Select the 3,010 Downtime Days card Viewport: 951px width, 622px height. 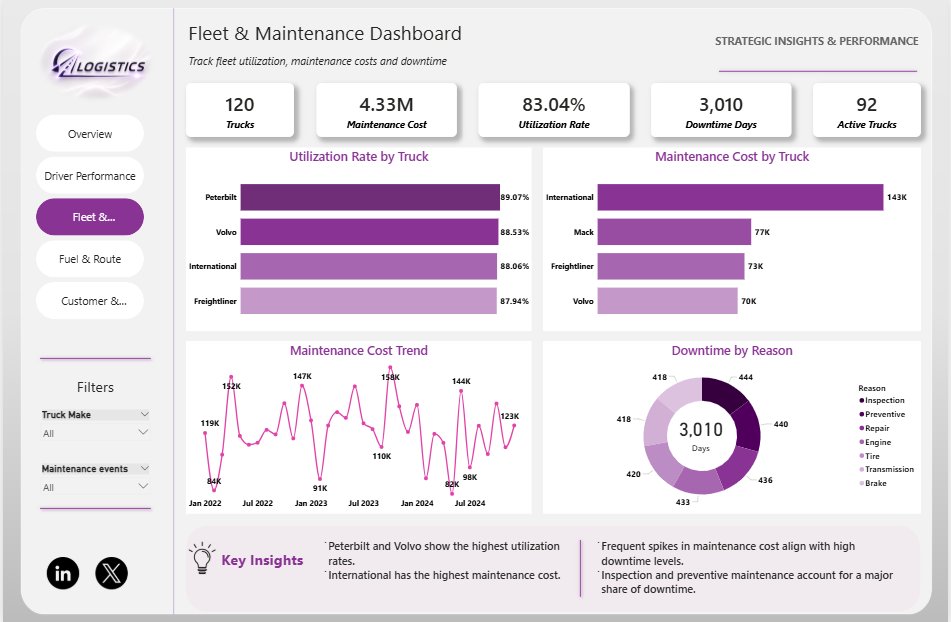point(721,110)
